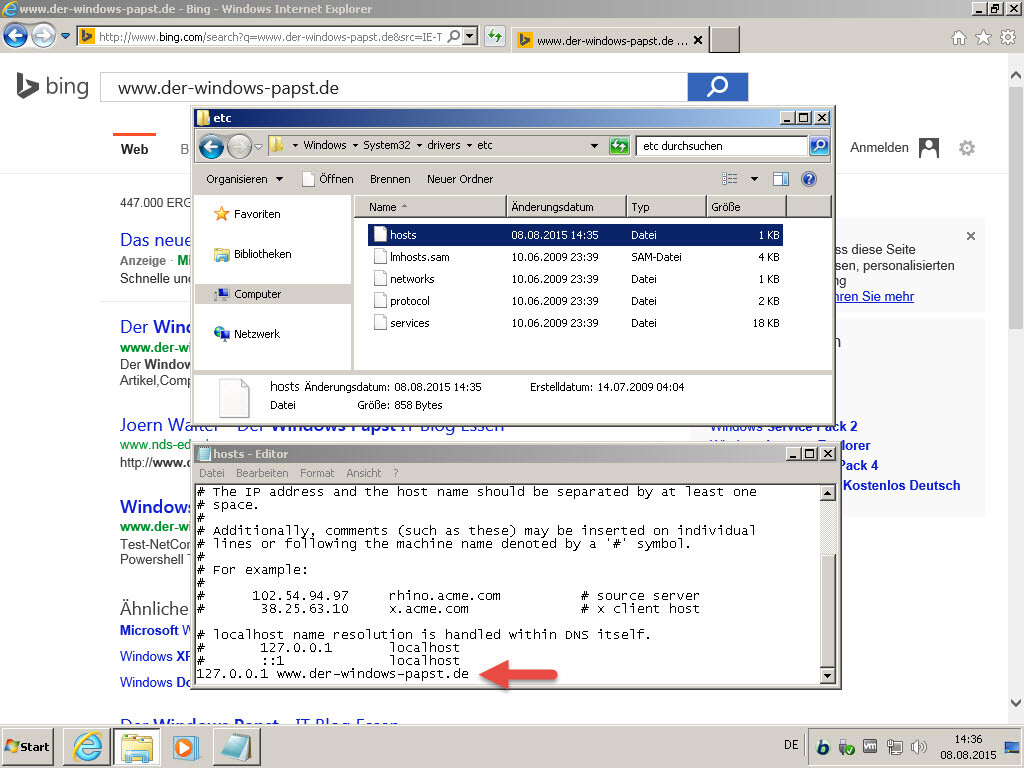
Task: Expand the Explorer address bar history dropdown
Action: click(x=595, y=146)
